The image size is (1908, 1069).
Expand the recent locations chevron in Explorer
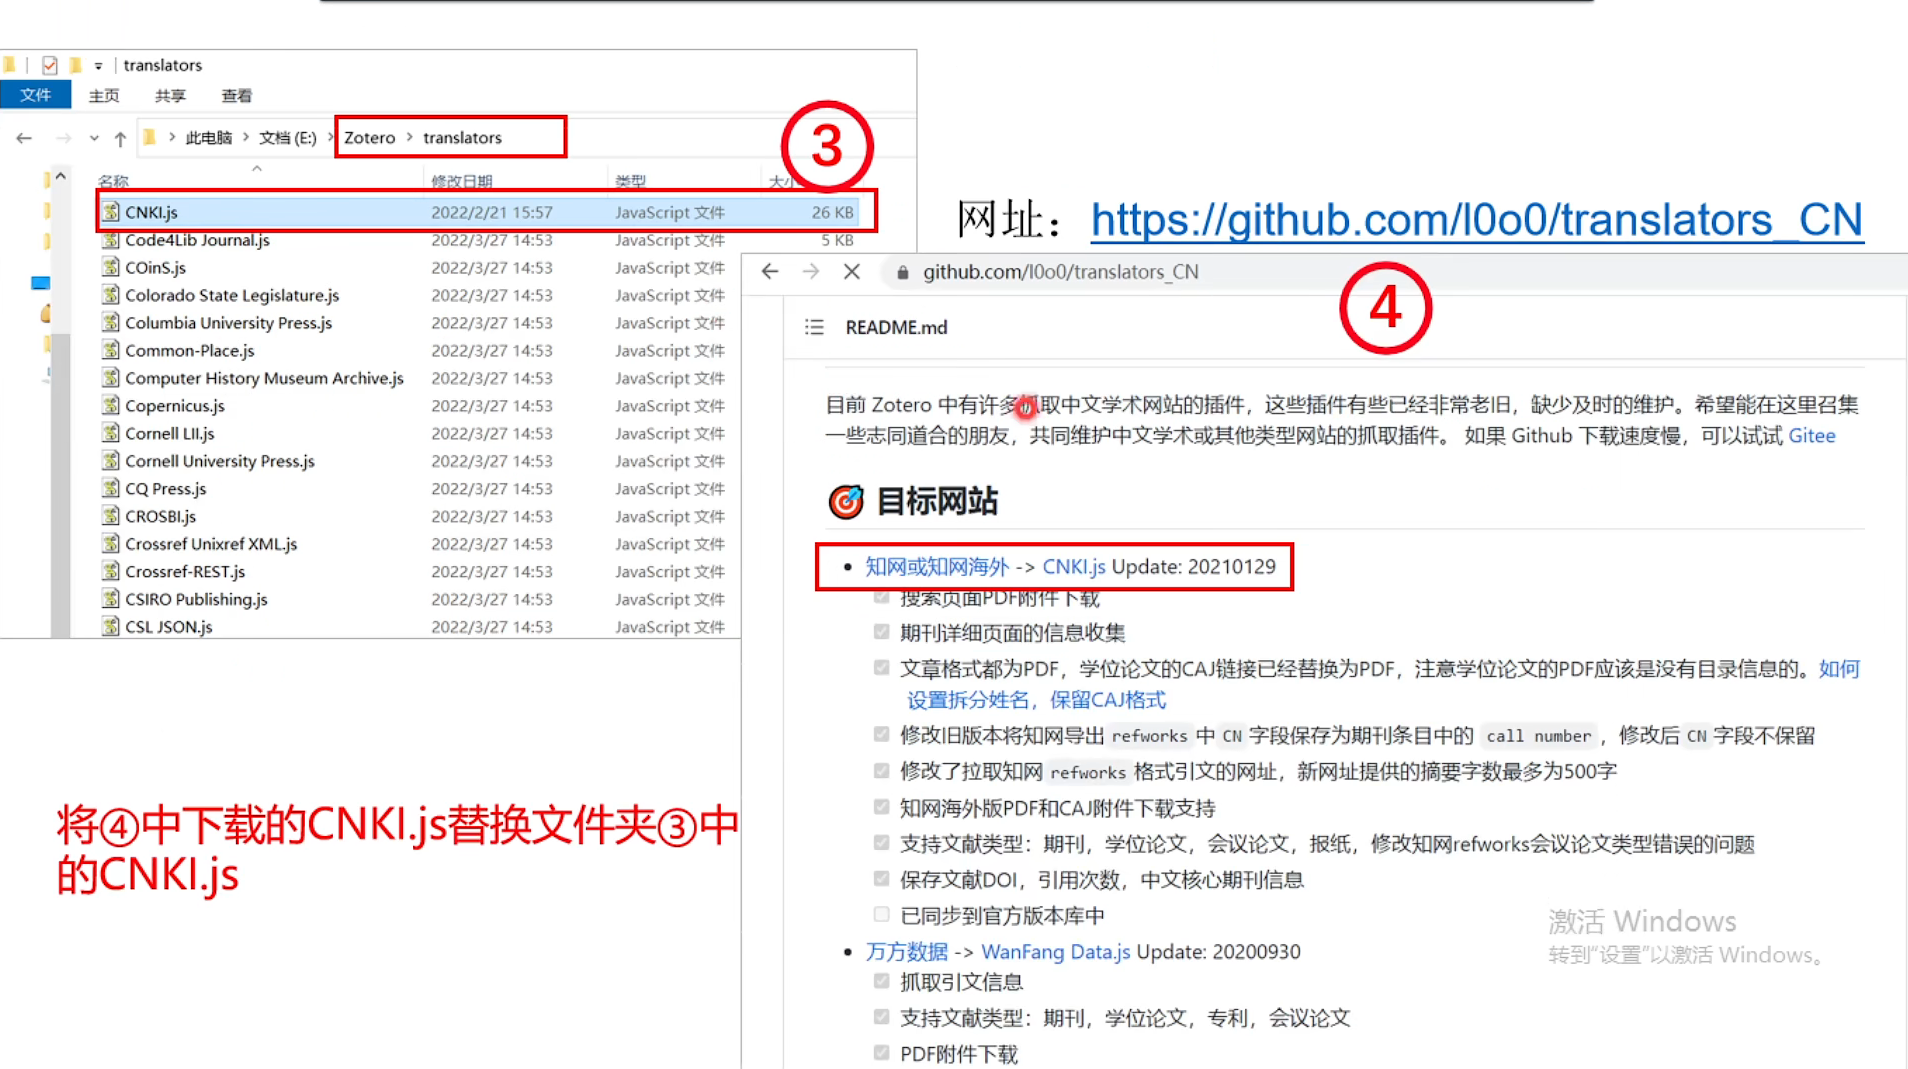click(94, 138)
